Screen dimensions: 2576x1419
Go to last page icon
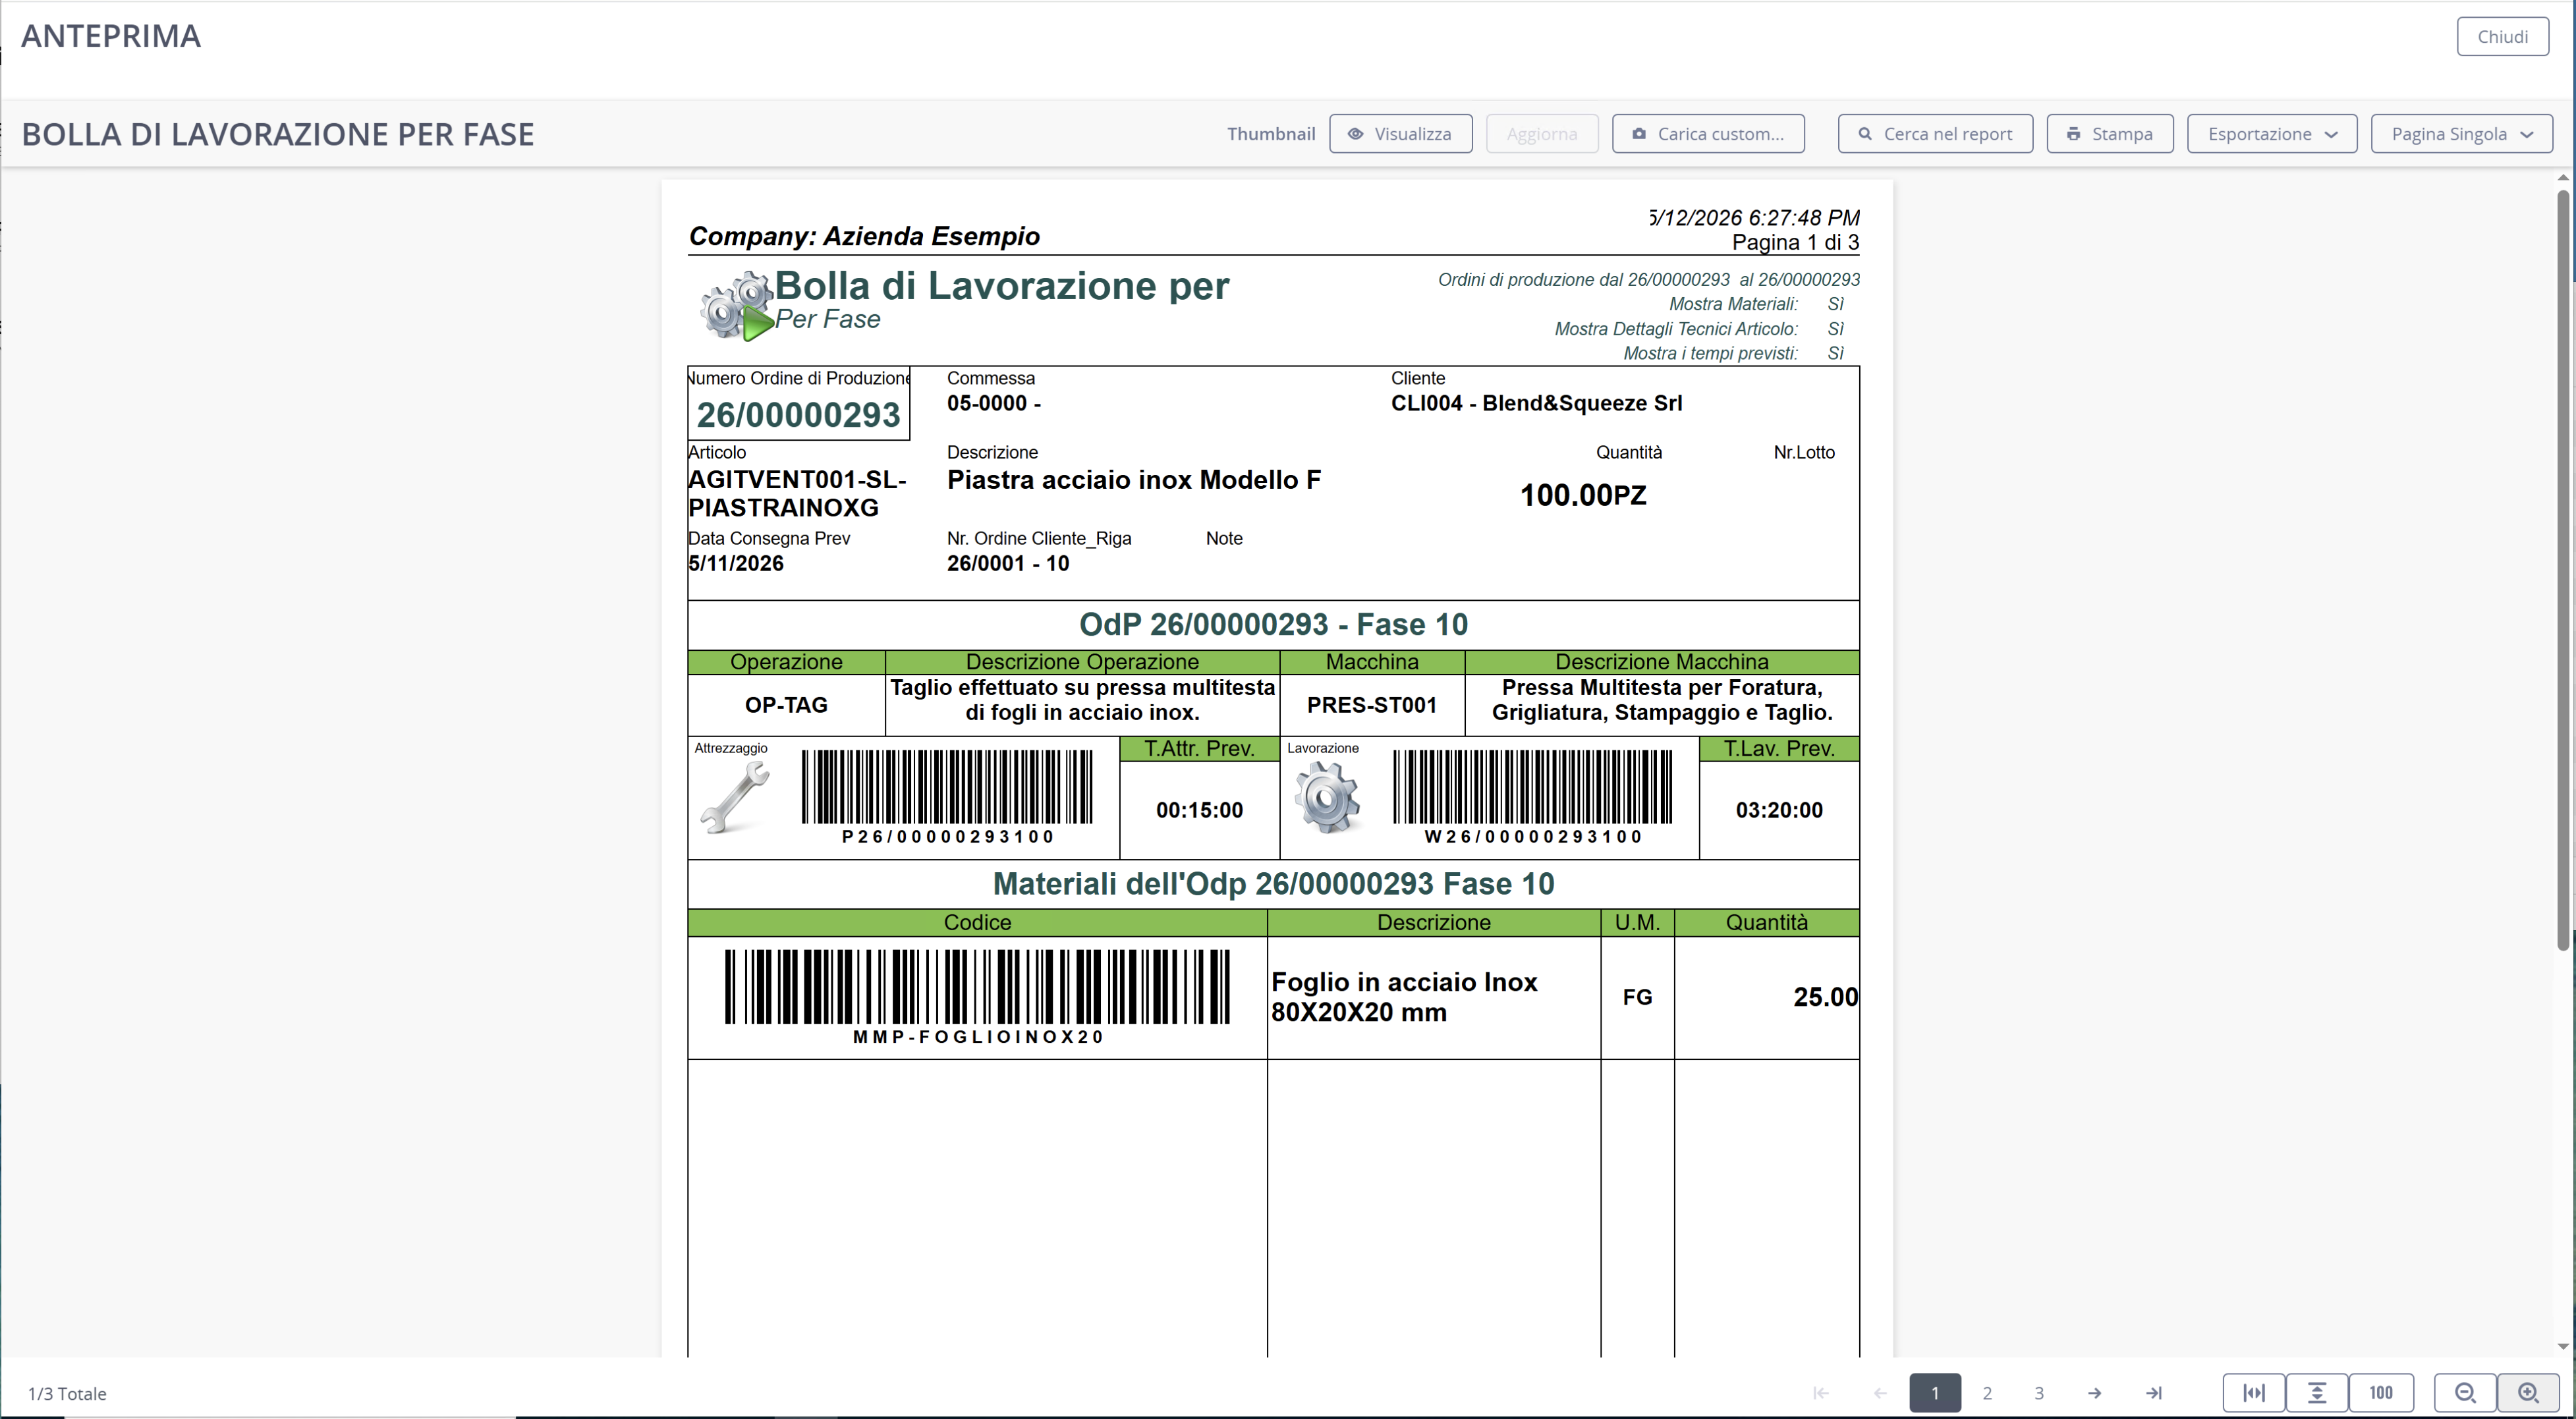pyautogui.click(x=2154, y=1393)
